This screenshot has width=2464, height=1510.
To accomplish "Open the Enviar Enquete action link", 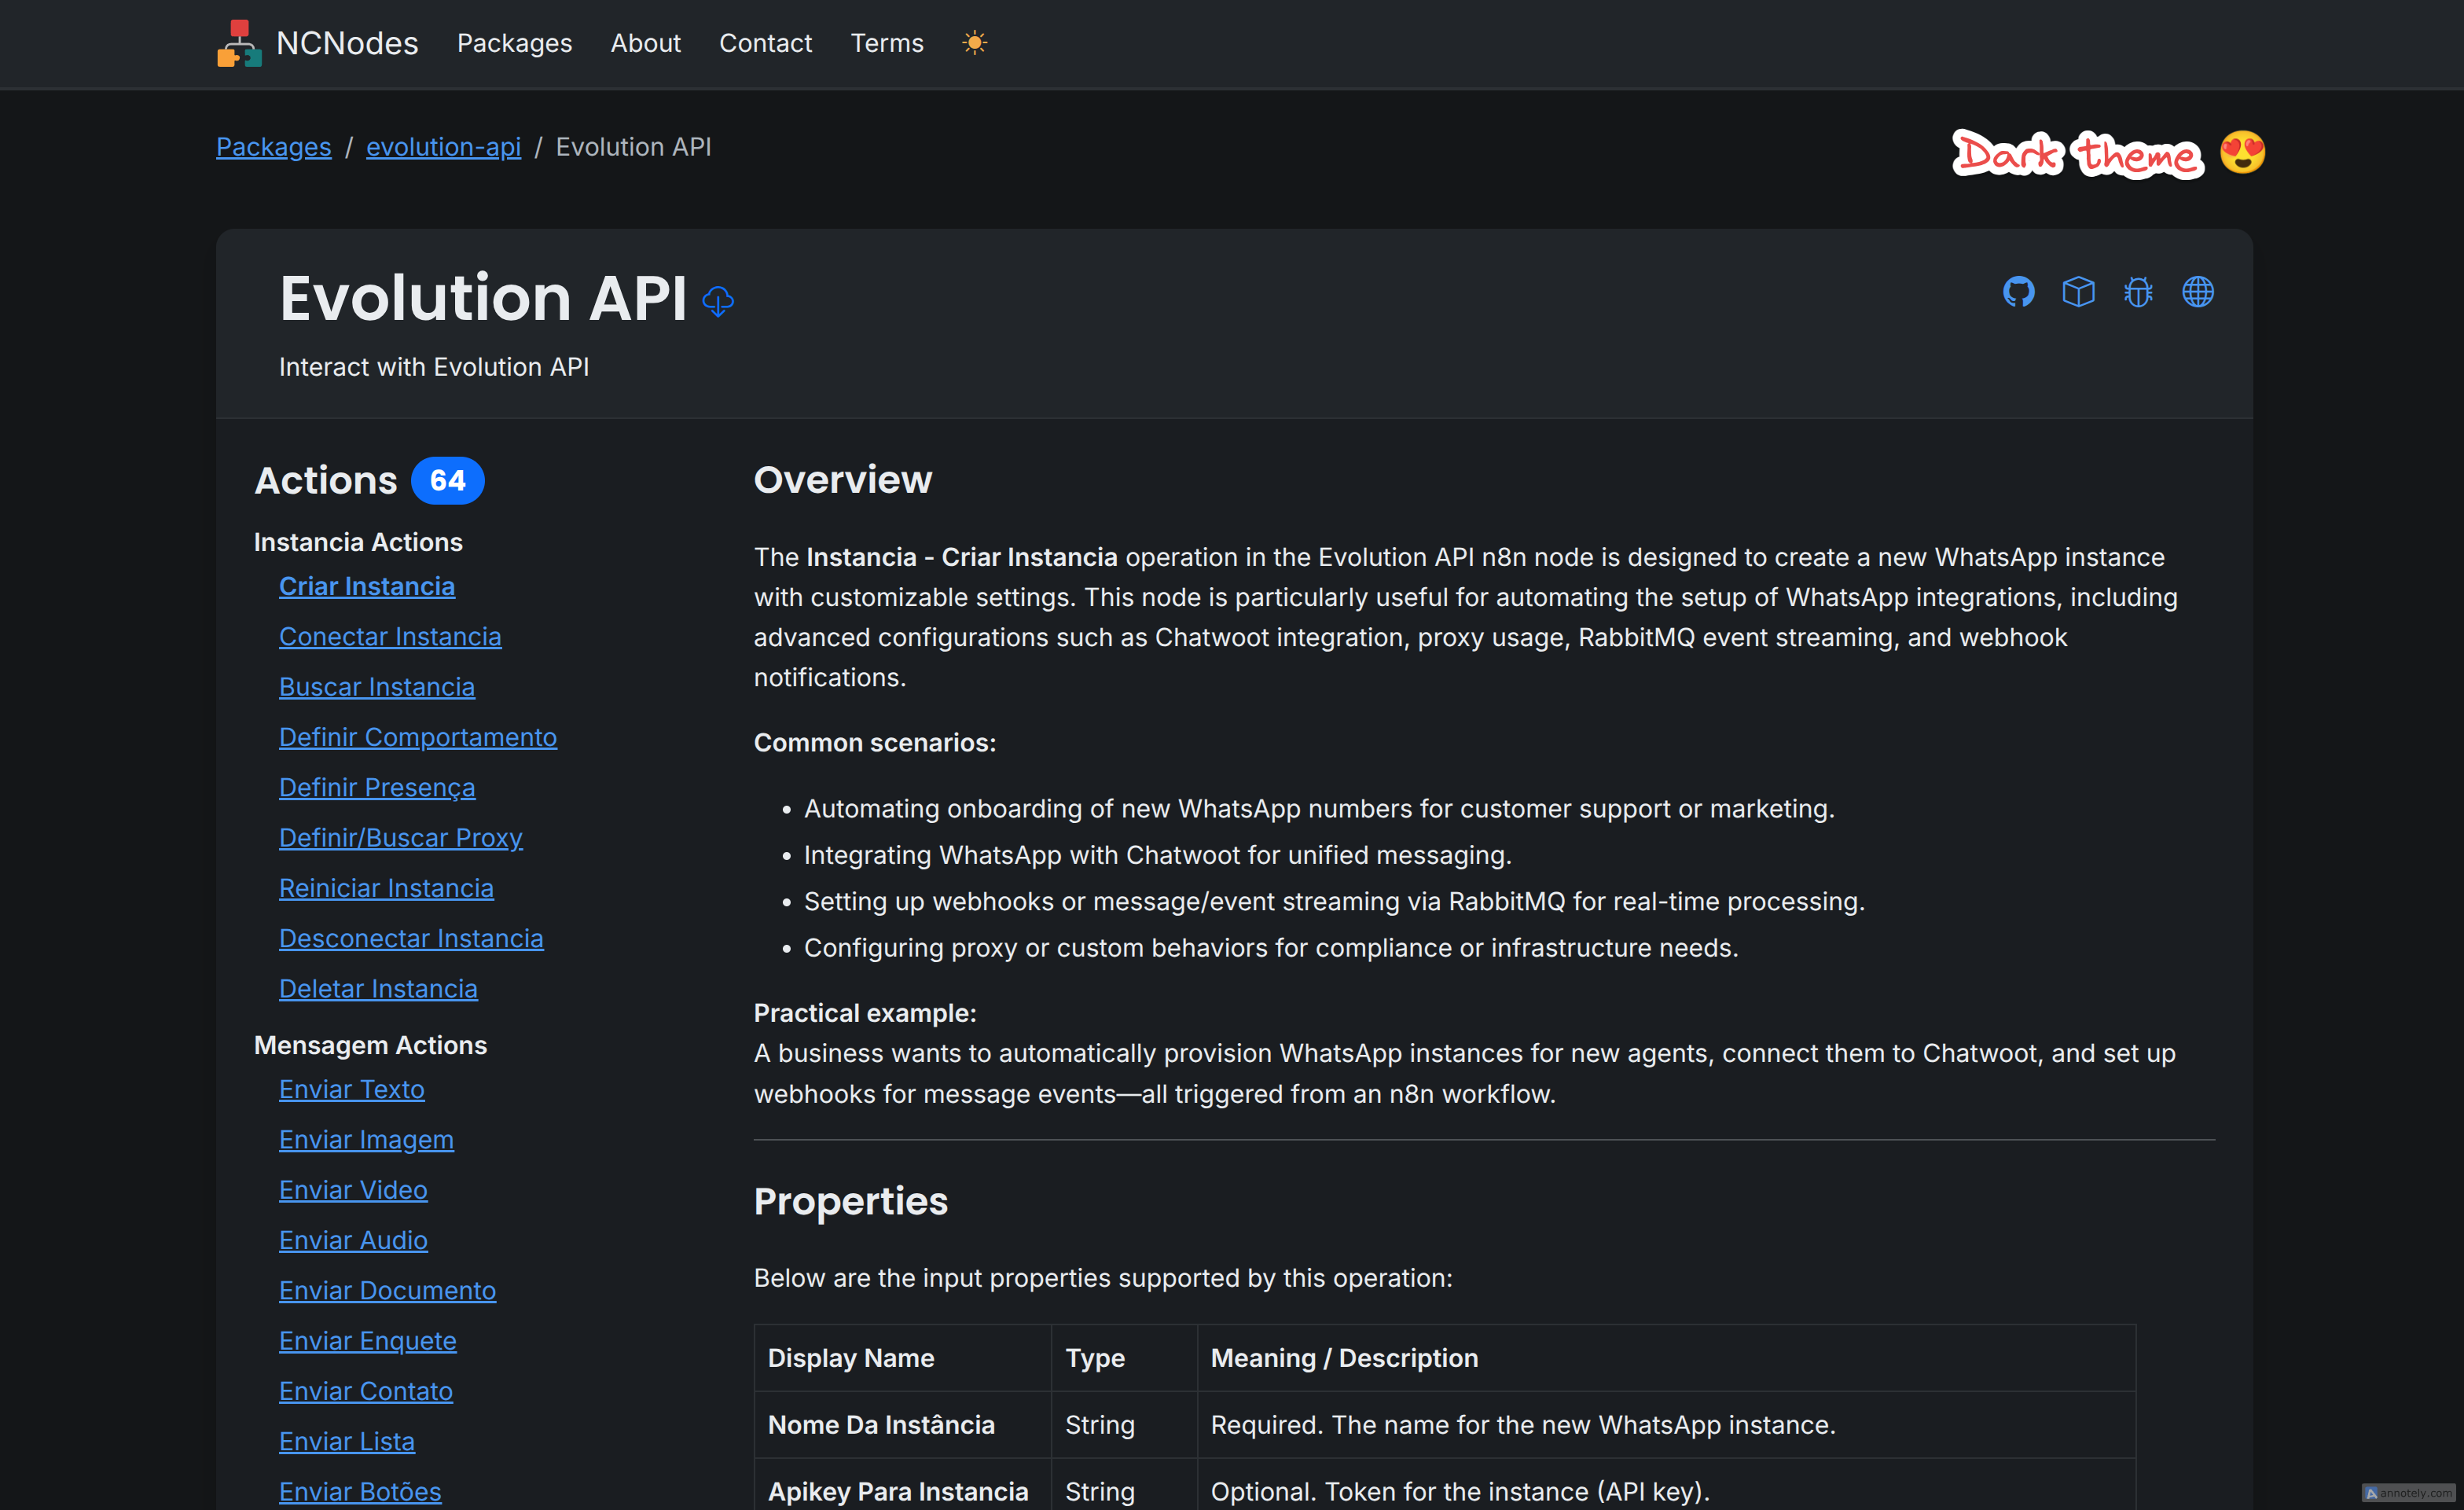I will coord(367,1340).
